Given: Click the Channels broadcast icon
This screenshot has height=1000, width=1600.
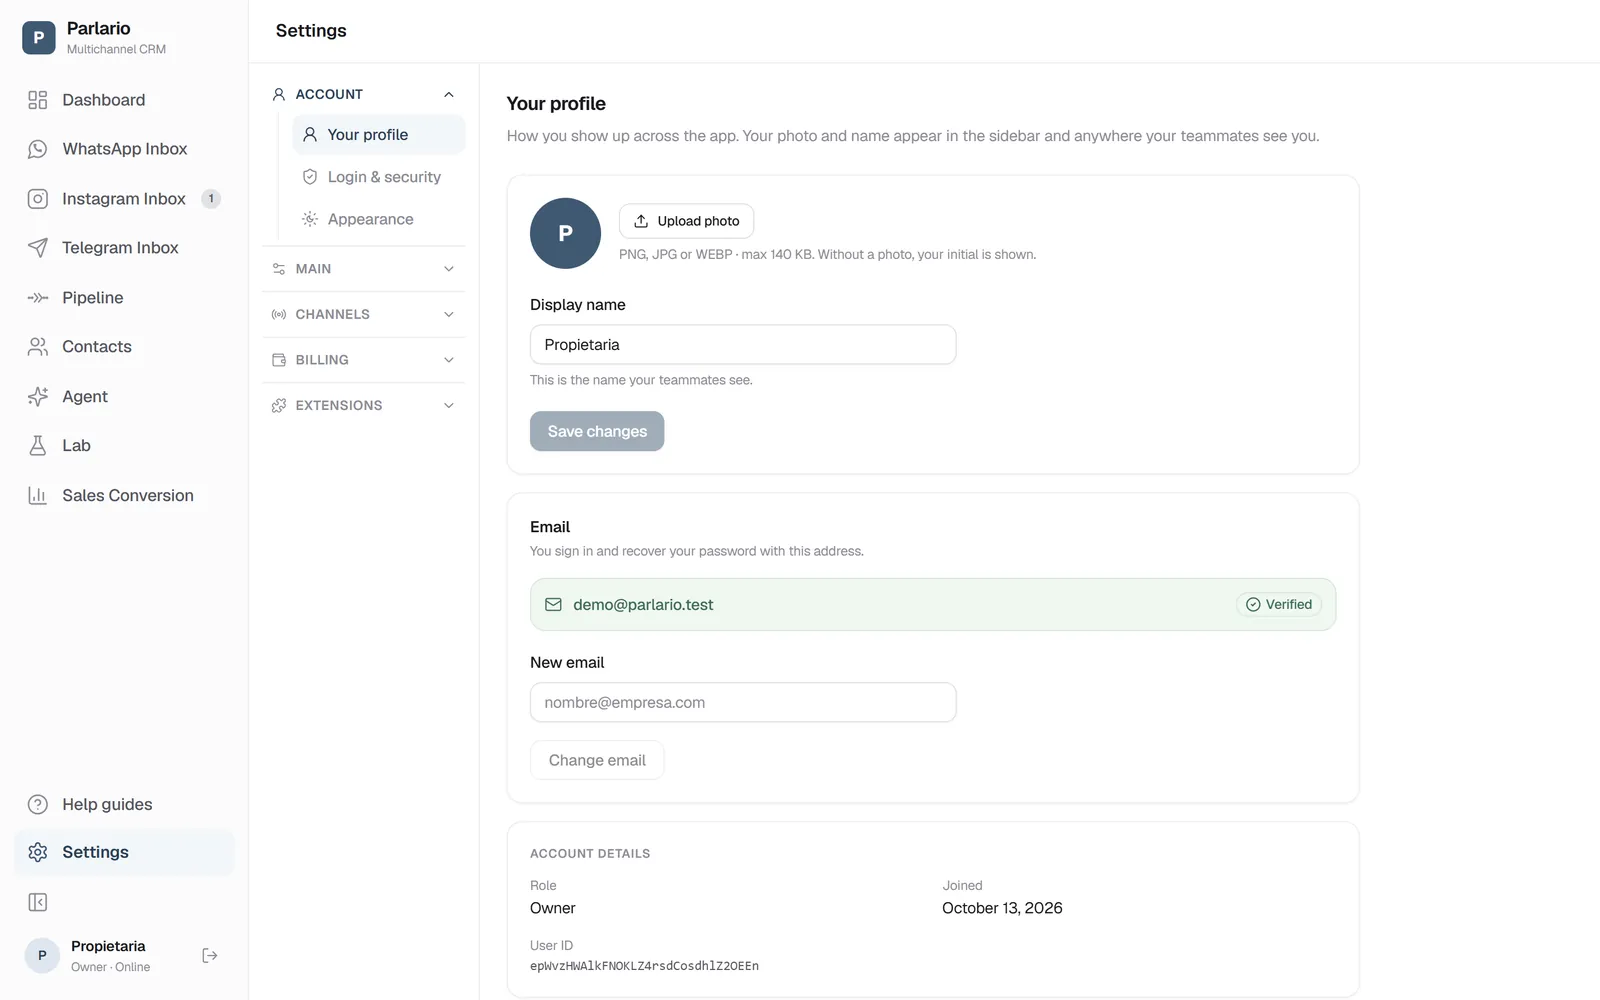Looking at the screenshot, I should tap(279, 314).
